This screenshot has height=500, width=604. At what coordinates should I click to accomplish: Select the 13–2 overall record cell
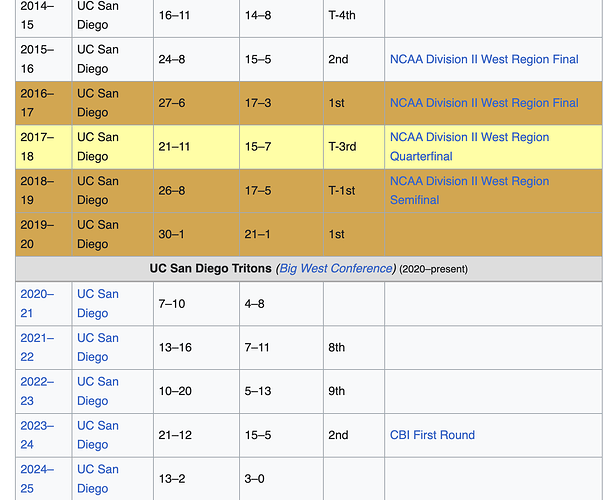196,478
